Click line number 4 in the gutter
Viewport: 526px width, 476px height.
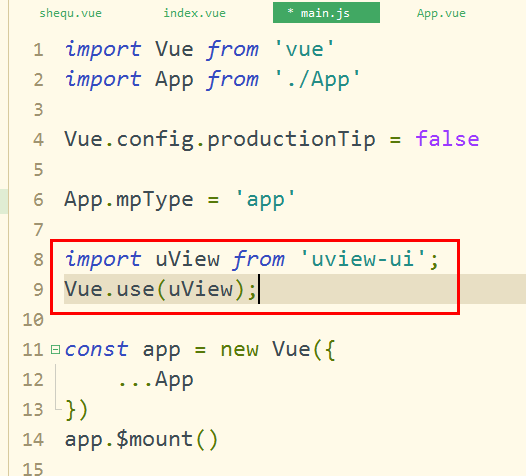pos(38,140)
